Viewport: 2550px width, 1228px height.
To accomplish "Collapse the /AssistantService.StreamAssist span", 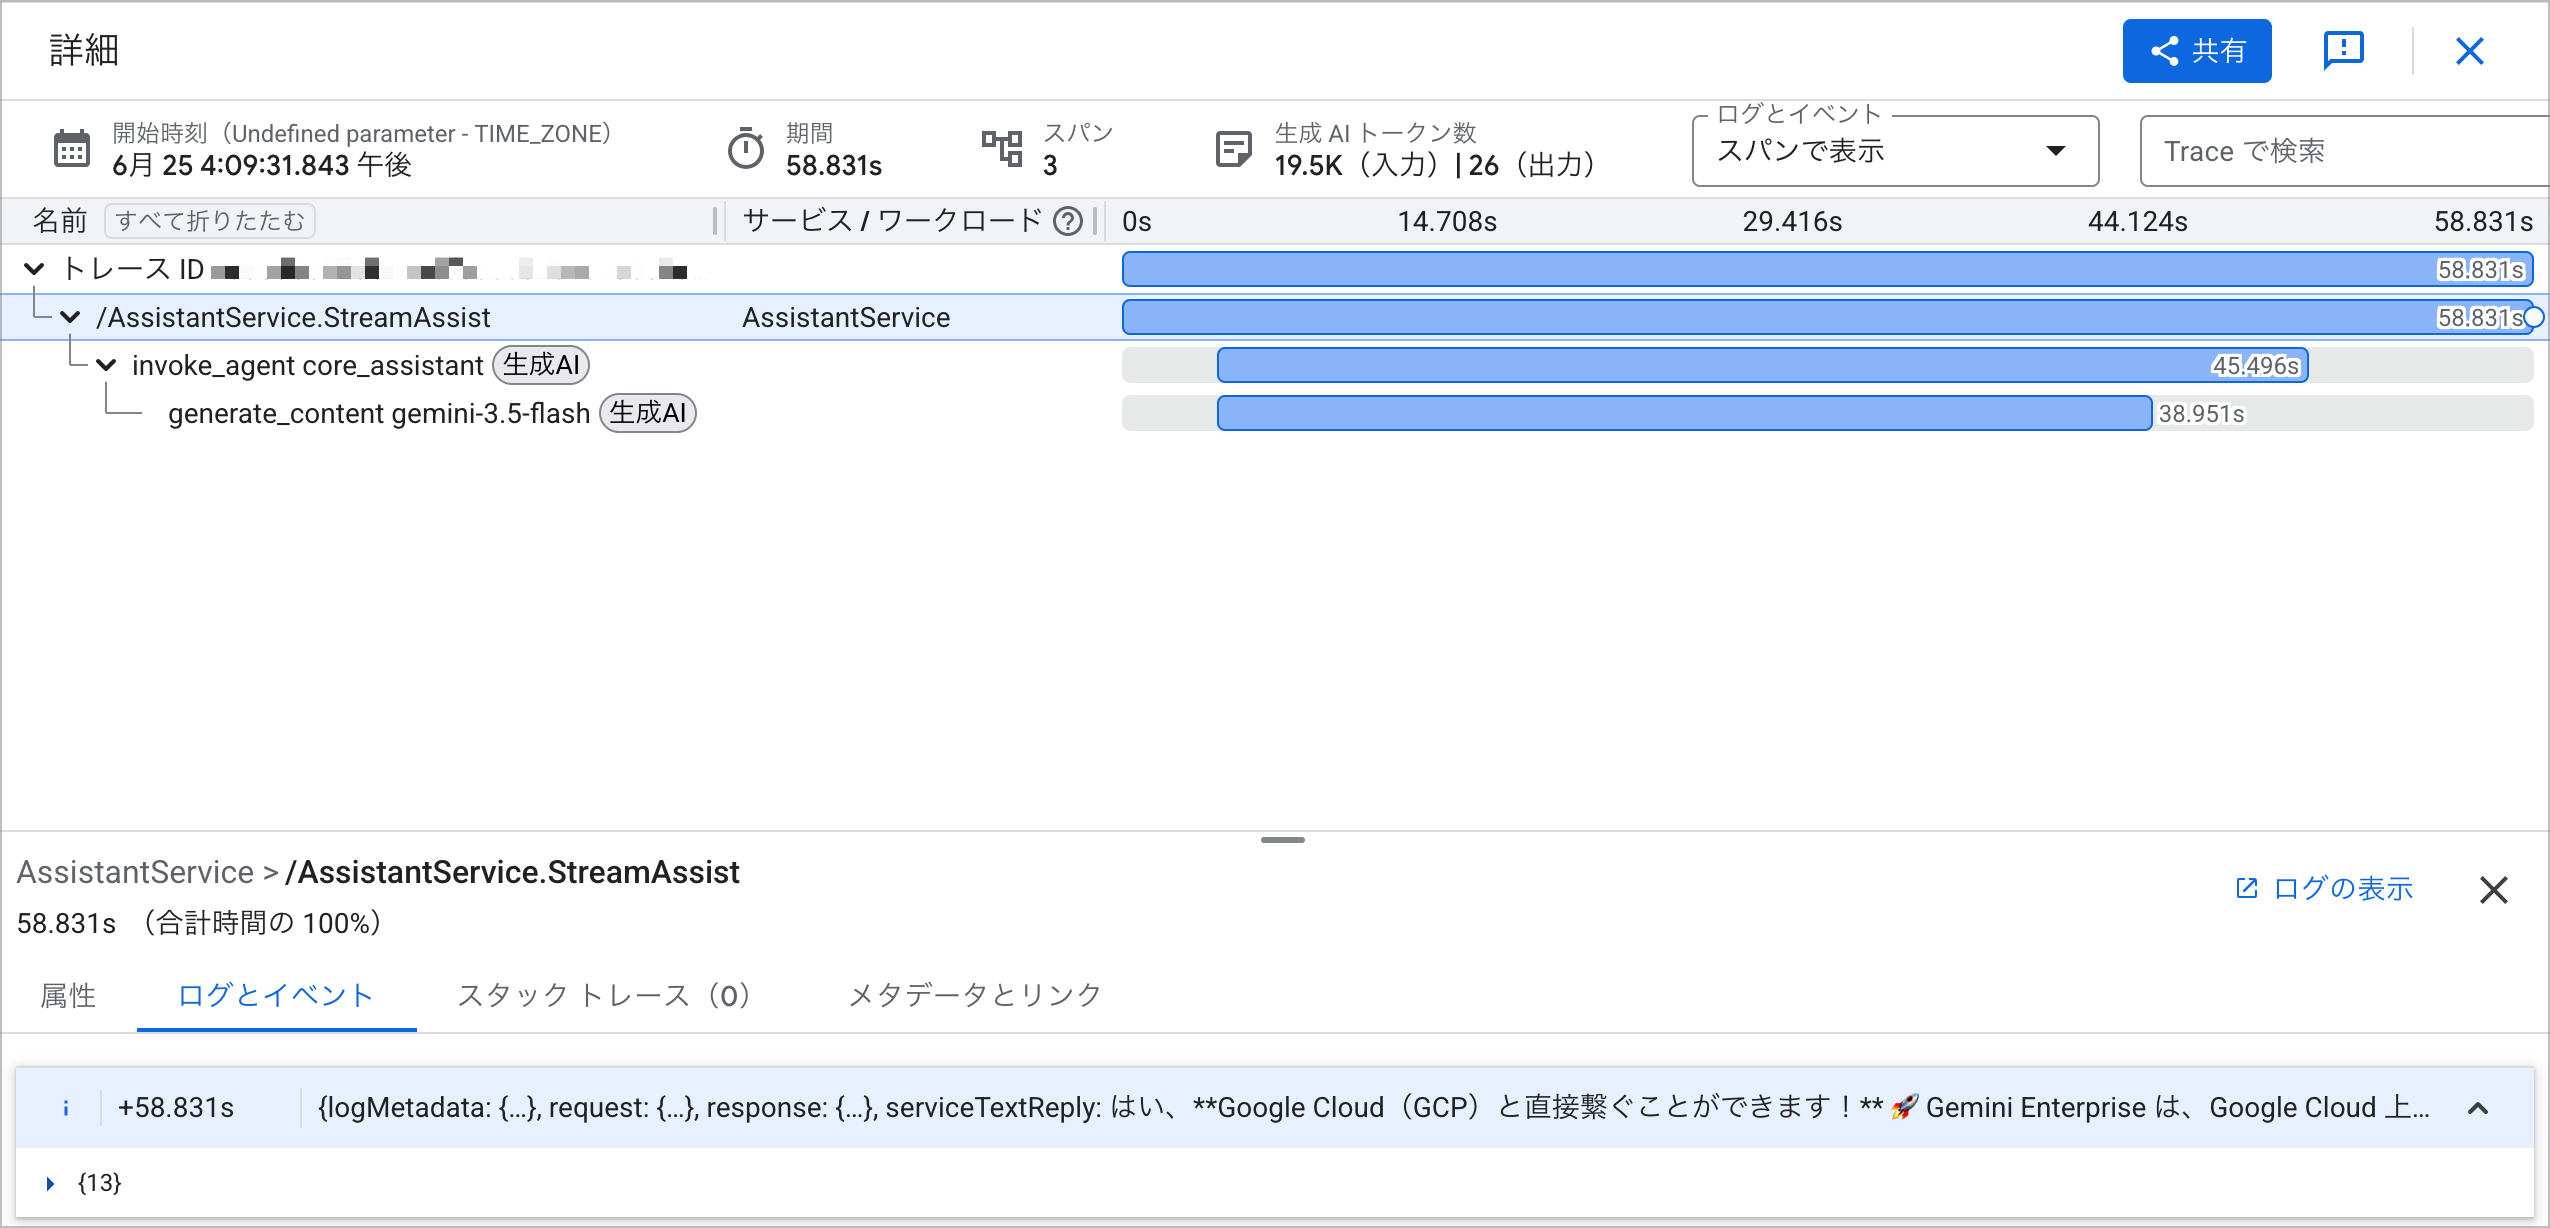I will [70, 317].
